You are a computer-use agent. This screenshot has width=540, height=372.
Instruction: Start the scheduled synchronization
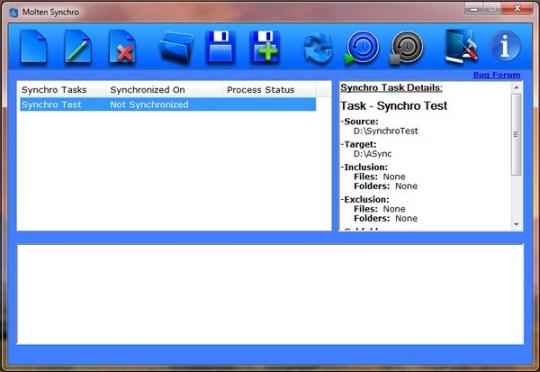point(362,48)
